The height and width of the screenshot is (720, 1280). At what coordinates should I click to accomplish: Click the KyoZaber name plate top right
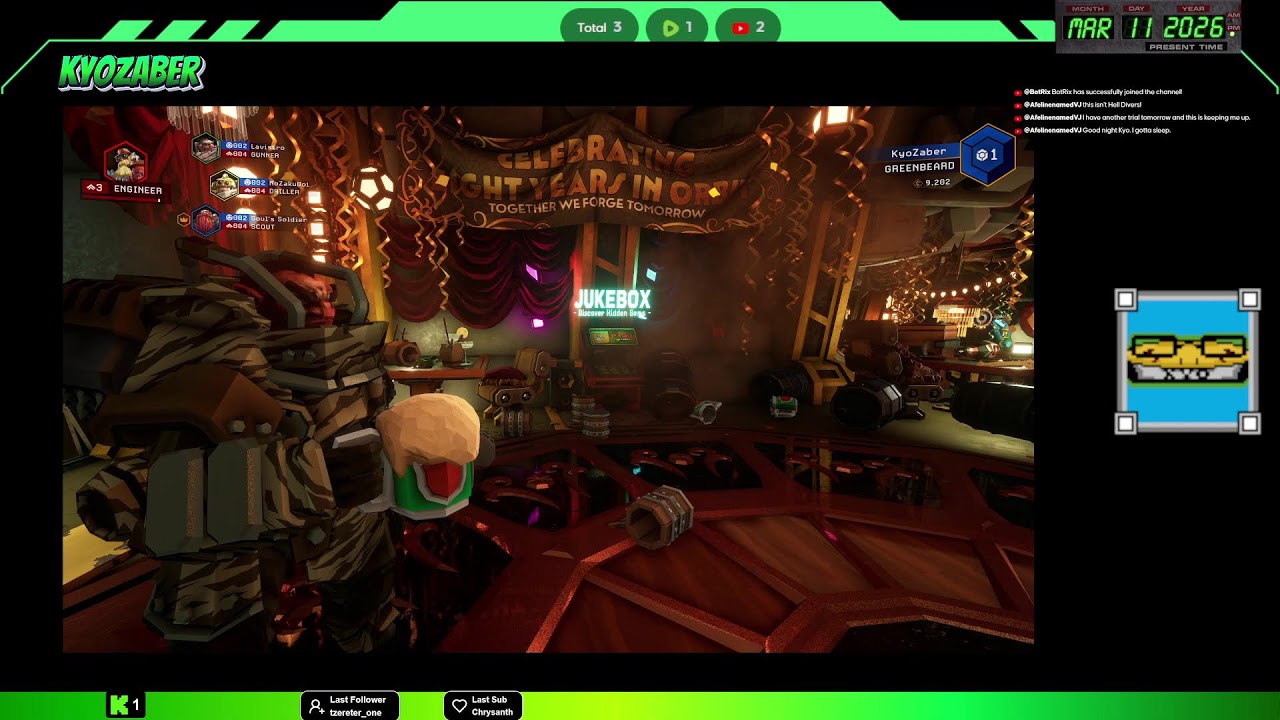(x=918, y=153)
